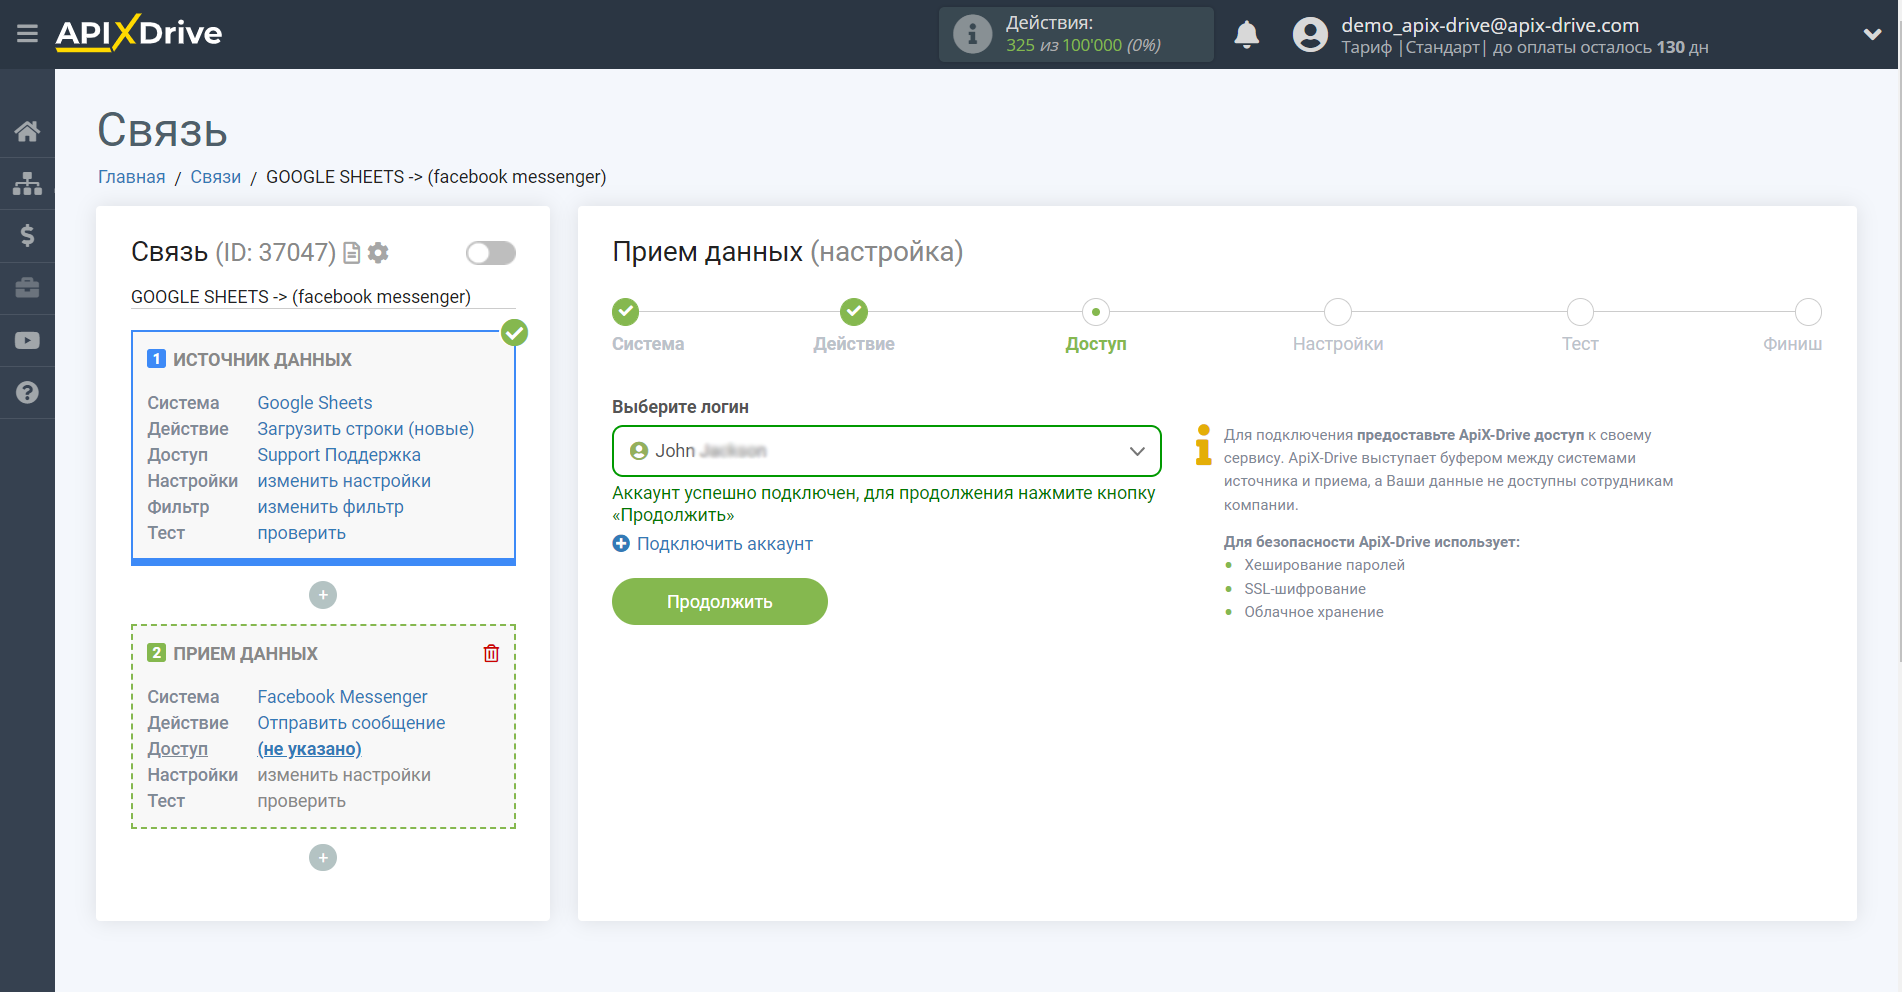Click Отправить сообщение action link
The height and width of the screenshot is (992, 1902).
[351, 723]
